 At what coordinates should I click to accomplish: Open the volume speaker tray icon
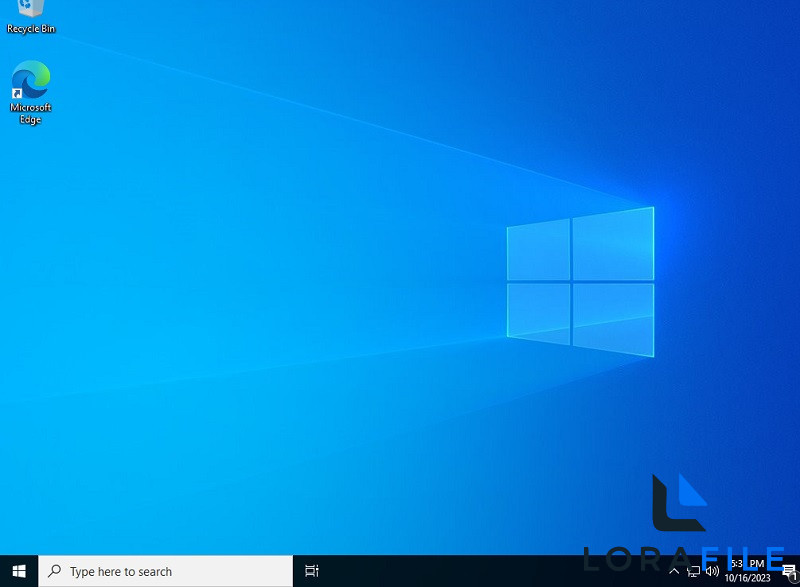coord(712,571)
